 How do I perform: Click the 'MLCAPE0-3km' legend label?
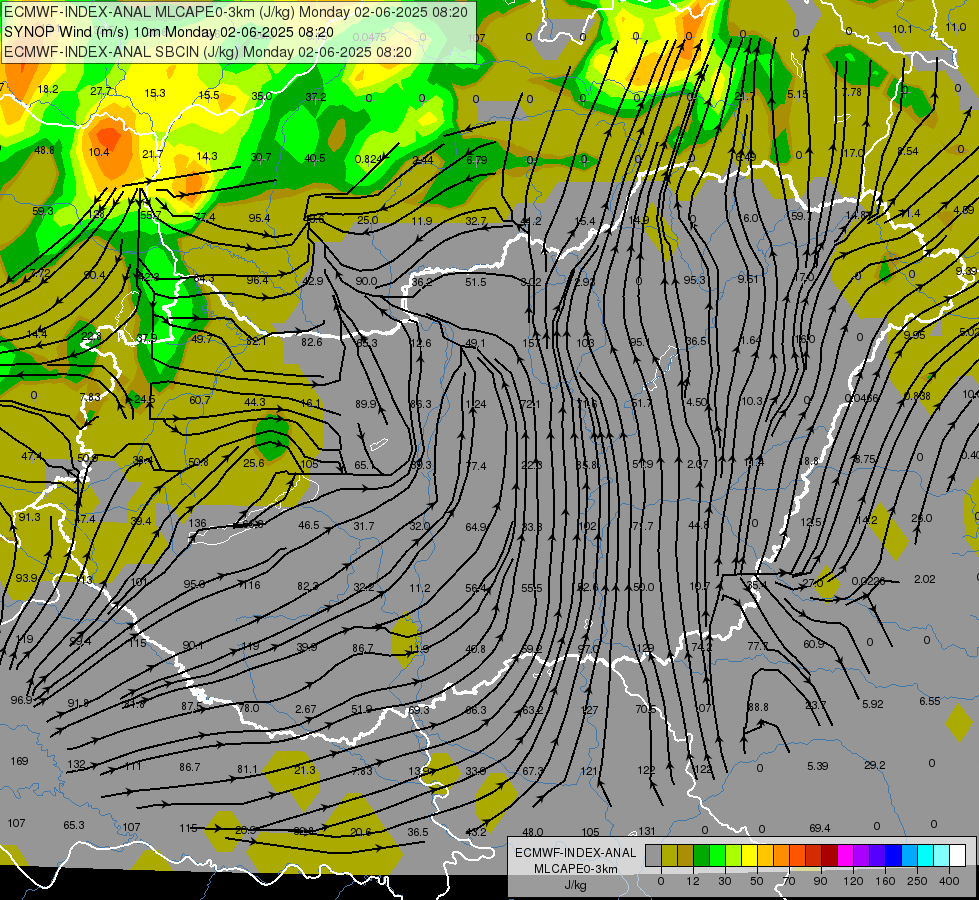[575, 869]
